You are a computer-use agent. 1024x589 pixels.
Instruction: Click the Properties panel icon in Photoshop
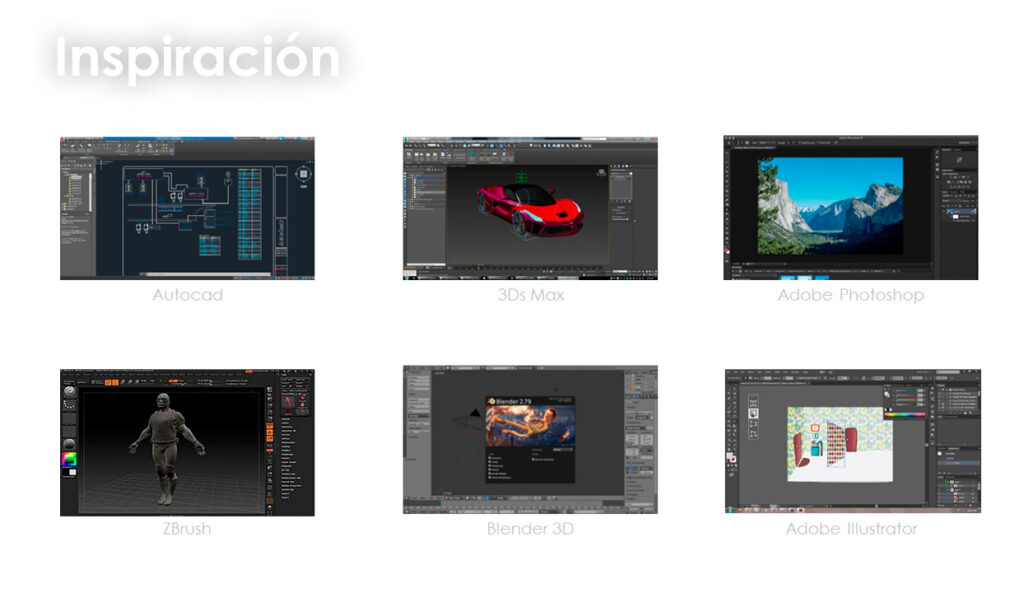[x=959, y=160]
